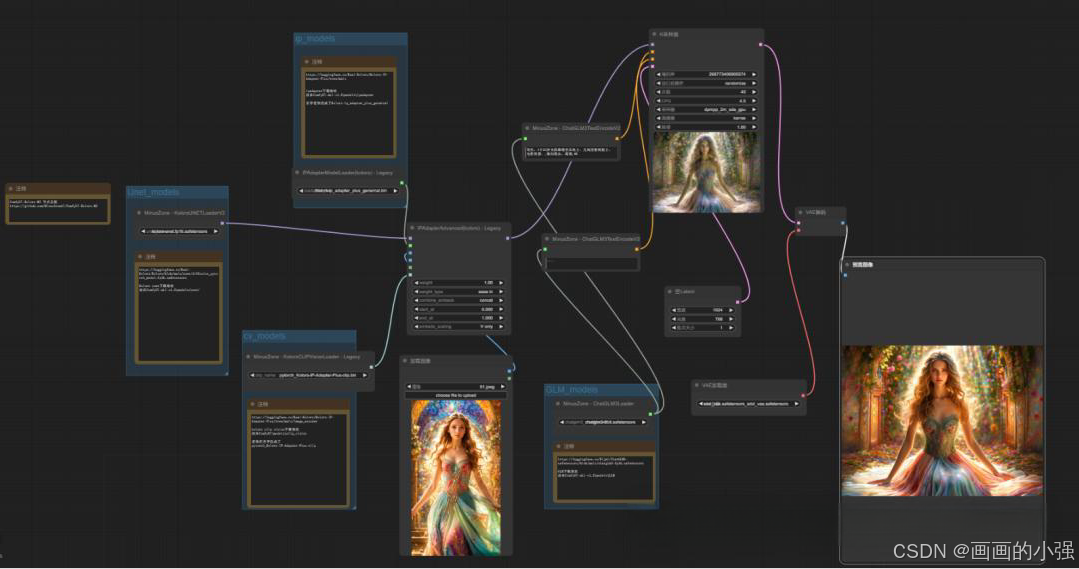The image size is (1079, 569).
Task: Decrease the KSampler CFG value of 4.5
Action: point(659,101)
